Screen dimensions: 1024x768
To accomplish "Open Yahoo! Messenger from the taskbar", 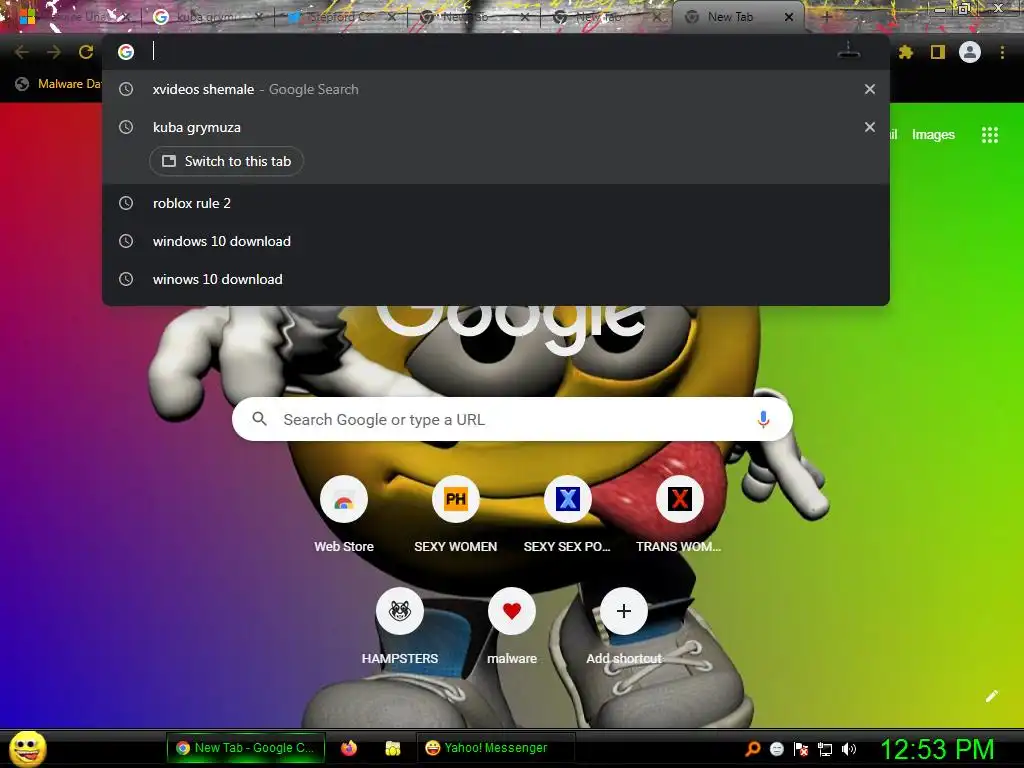I will tap(495, 748).
